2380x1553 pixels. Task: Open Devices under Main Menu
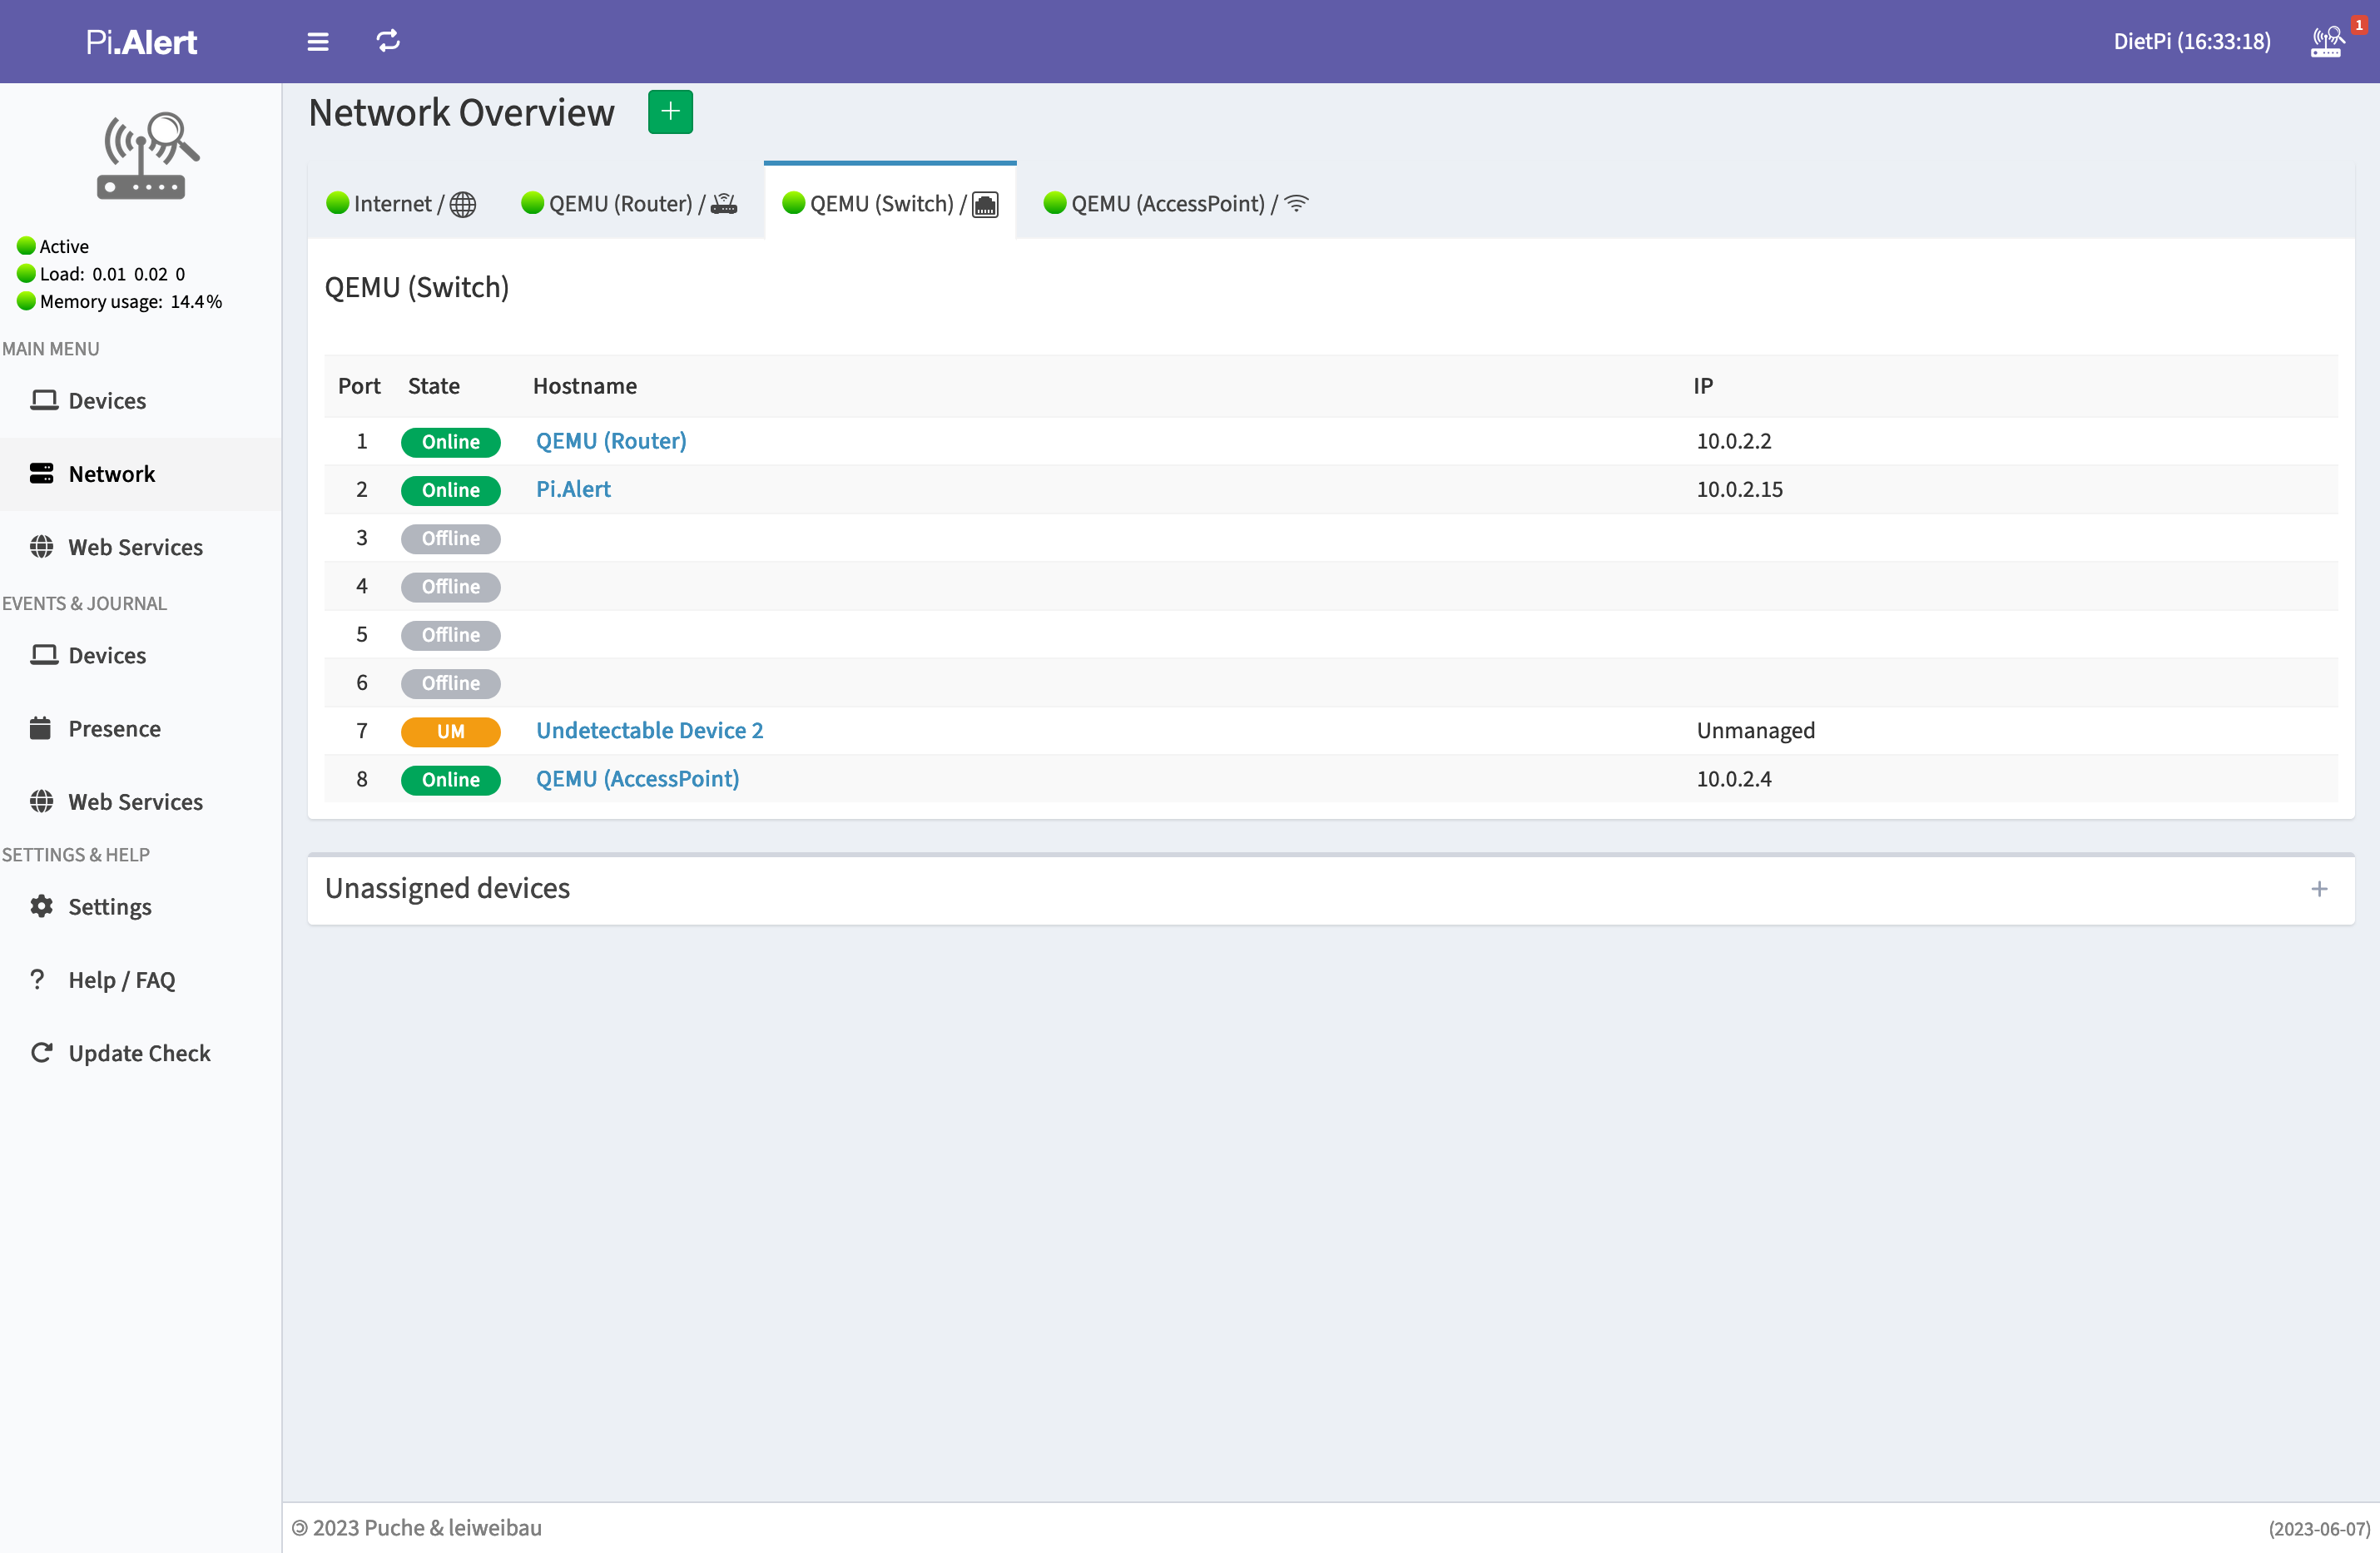[x=140, y=401]
